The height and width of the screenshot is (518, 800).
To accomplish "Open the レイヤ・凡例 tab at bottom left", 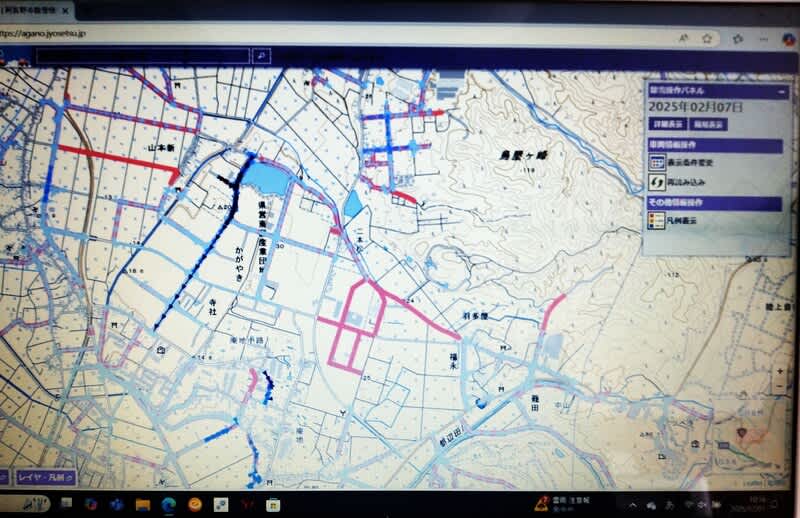I will click(46, 478).
